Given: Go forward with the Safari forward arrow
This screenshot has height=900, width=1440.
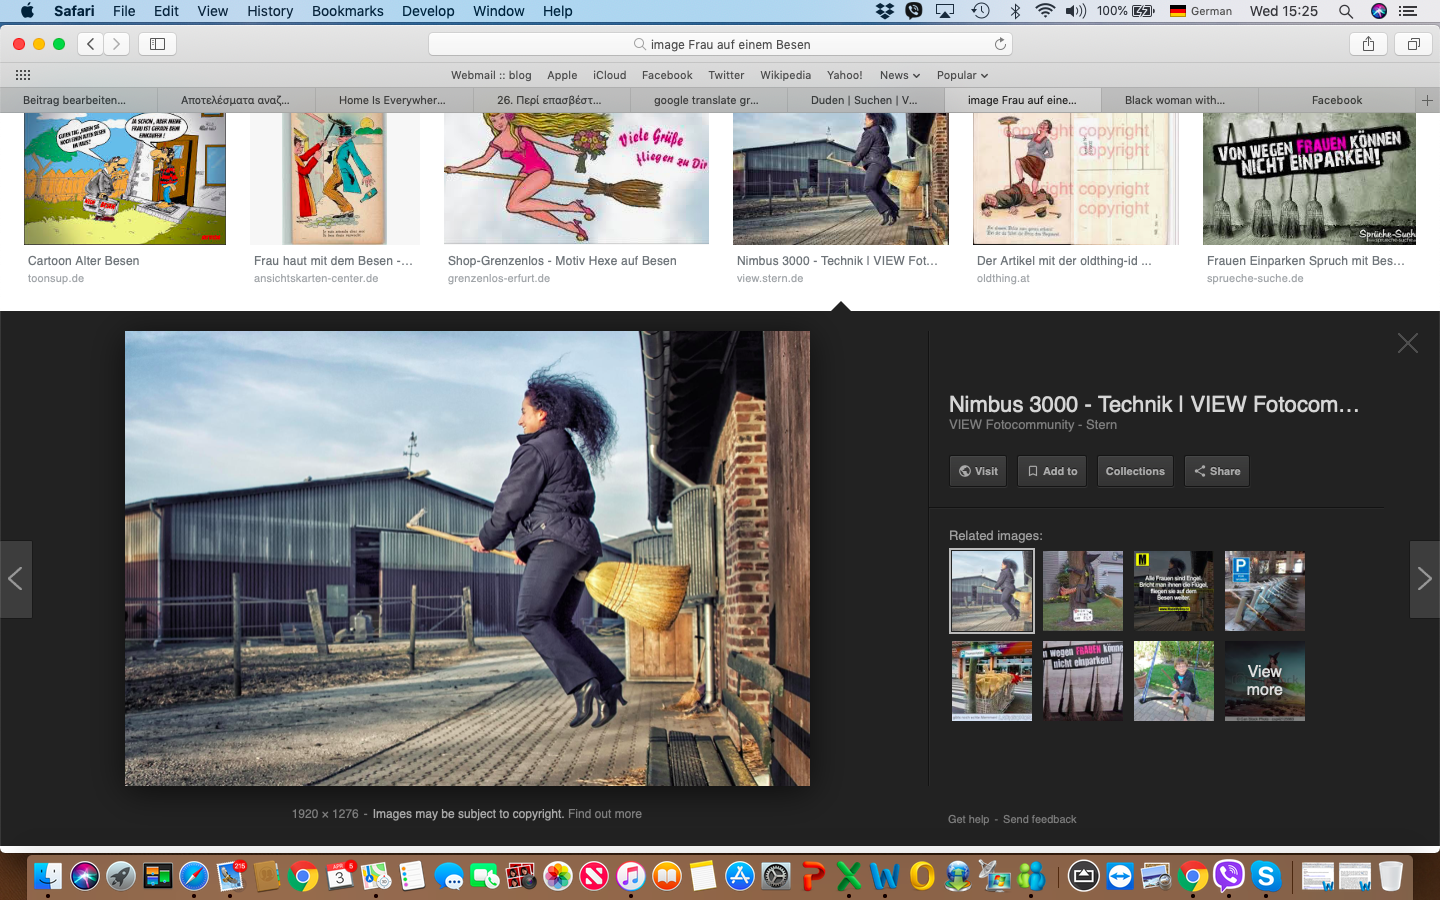Looking at the screenshot, I should click(x=117, y=44).
